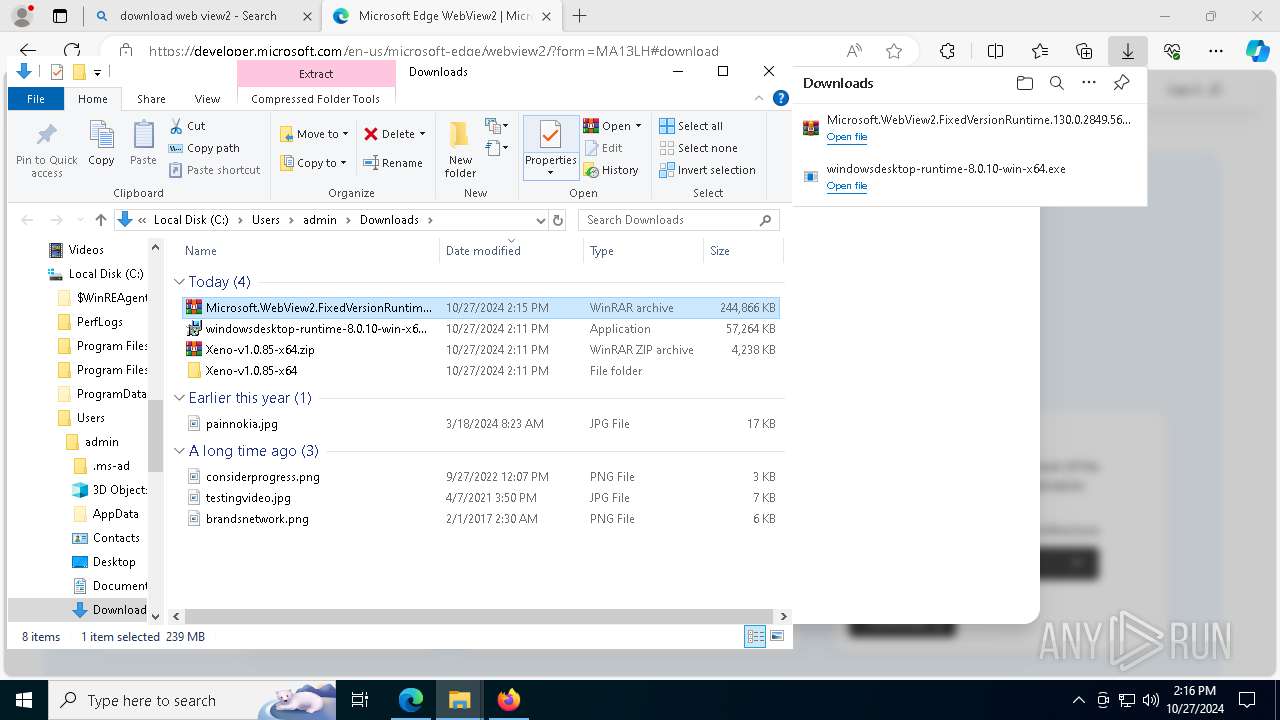The width and height of the screenshot is (1280, 720).
Task: Click taskbar search box
Action: [192, 700]
